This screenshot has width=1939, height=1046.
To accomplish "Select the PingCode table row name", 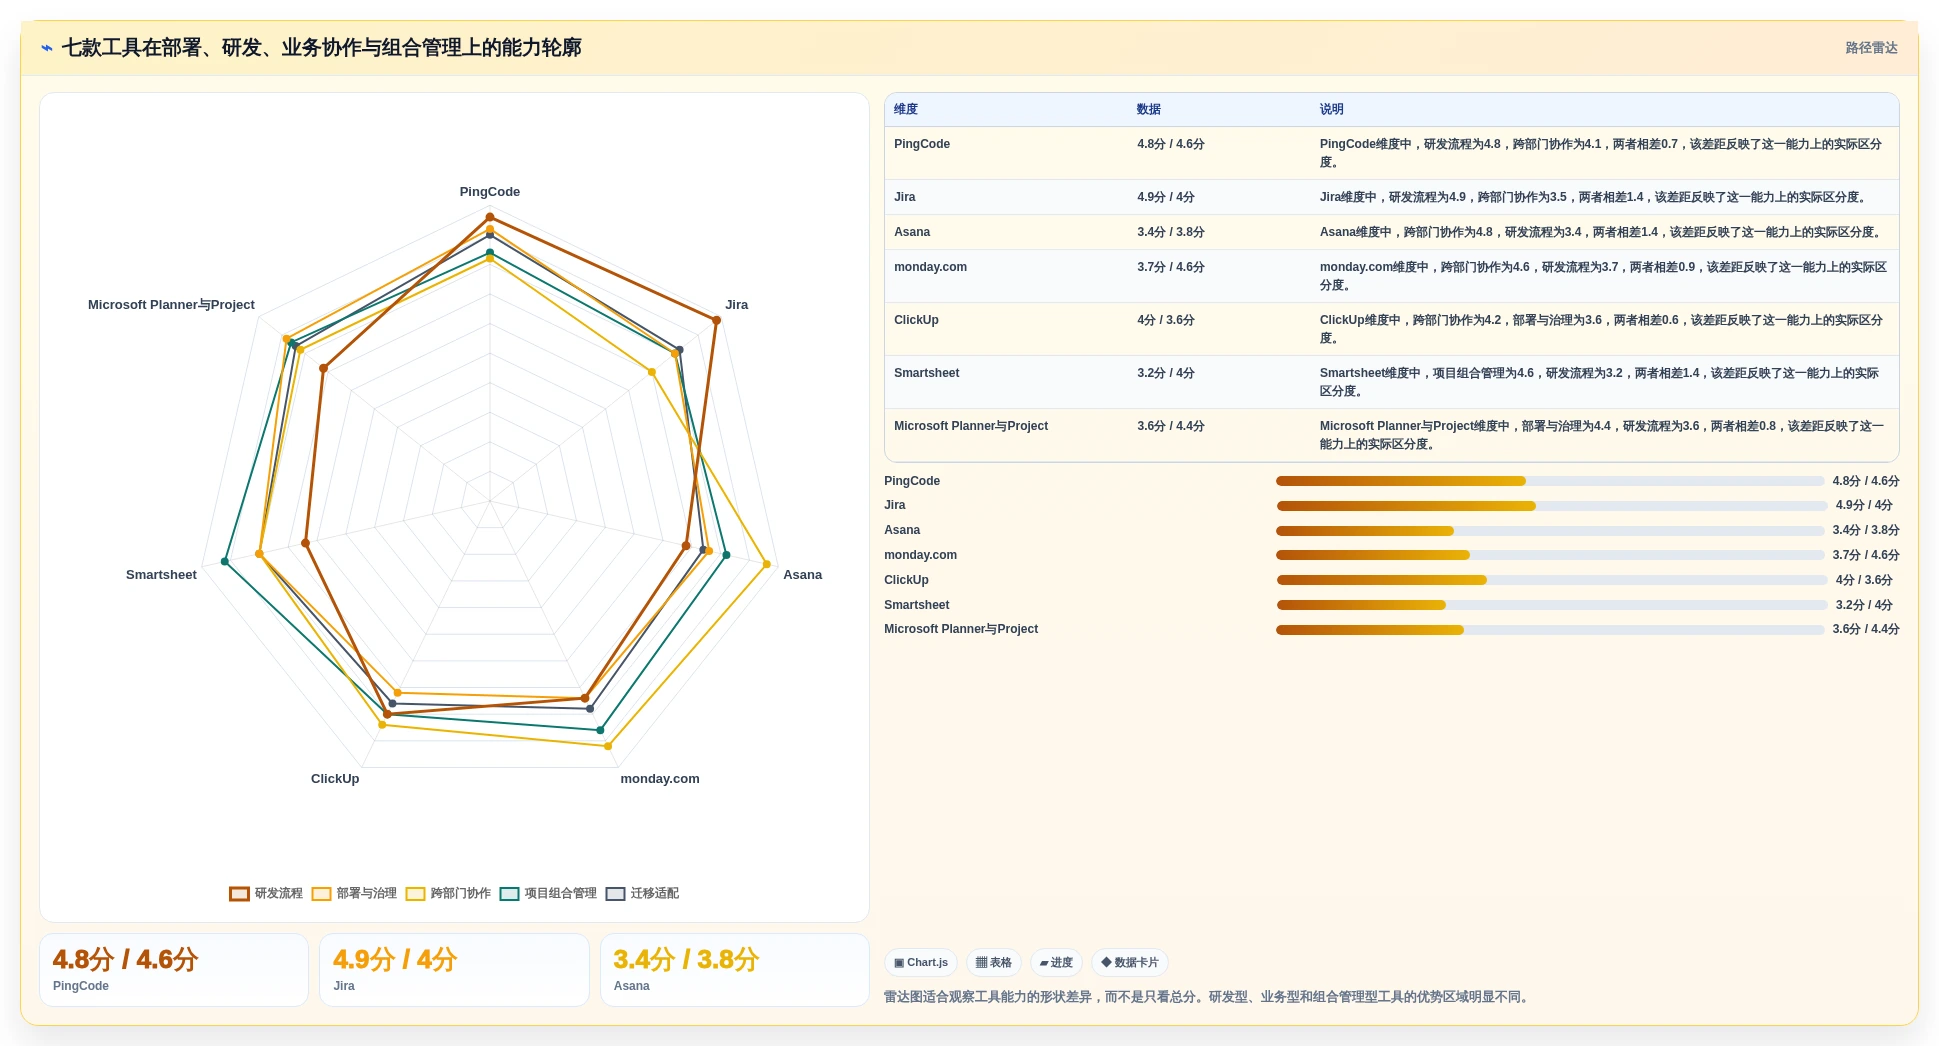I will pyautogui.click(x=922, y=144).
